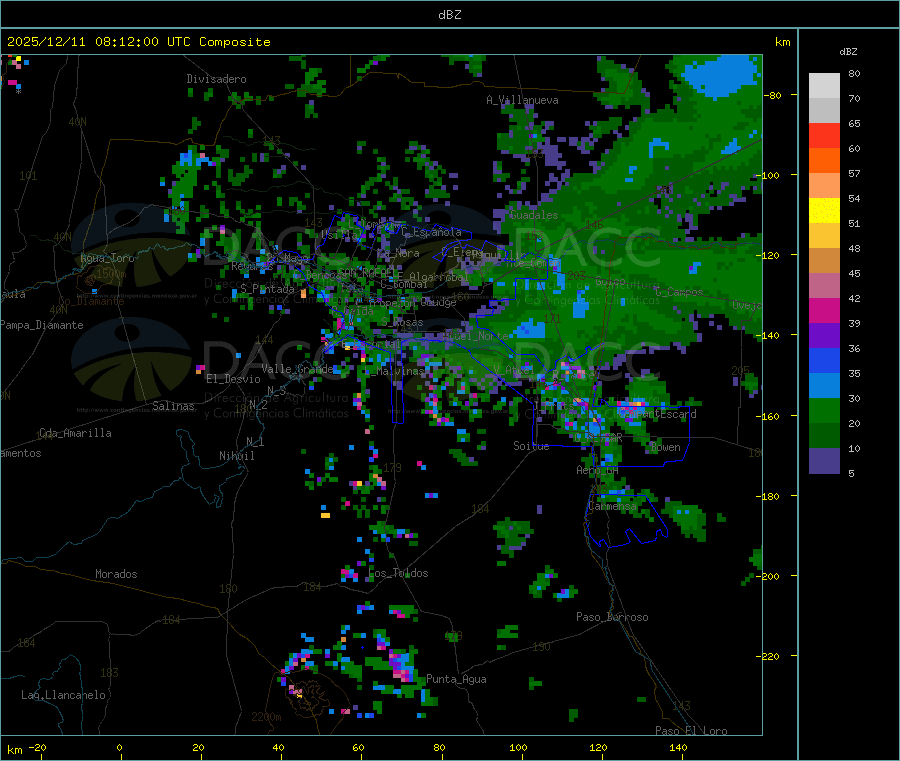Click the El_Desvio location label
Viewport: 900px width, 761px height.
pyautogui.click(x=234, y=379)
